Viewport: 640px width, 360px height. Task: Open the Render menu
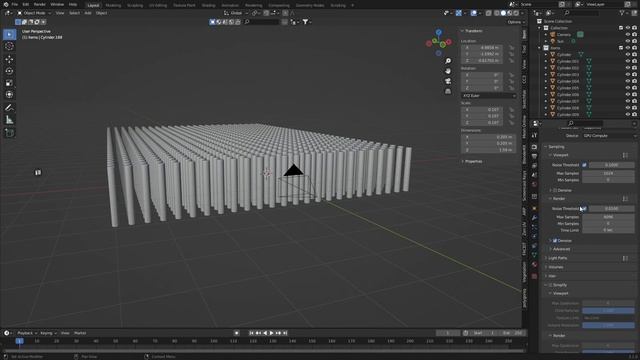tap(40, 4)
